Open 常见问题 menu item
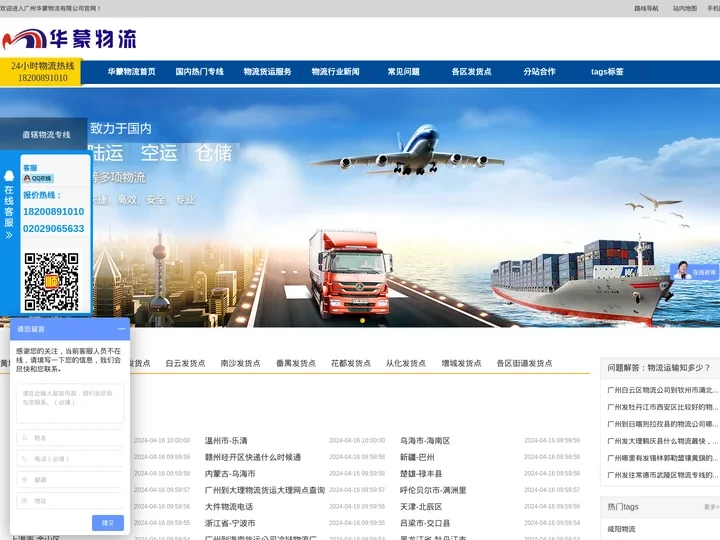Viewport: 720px width, 540px height. pyautogui.click(x=403, y=72)
